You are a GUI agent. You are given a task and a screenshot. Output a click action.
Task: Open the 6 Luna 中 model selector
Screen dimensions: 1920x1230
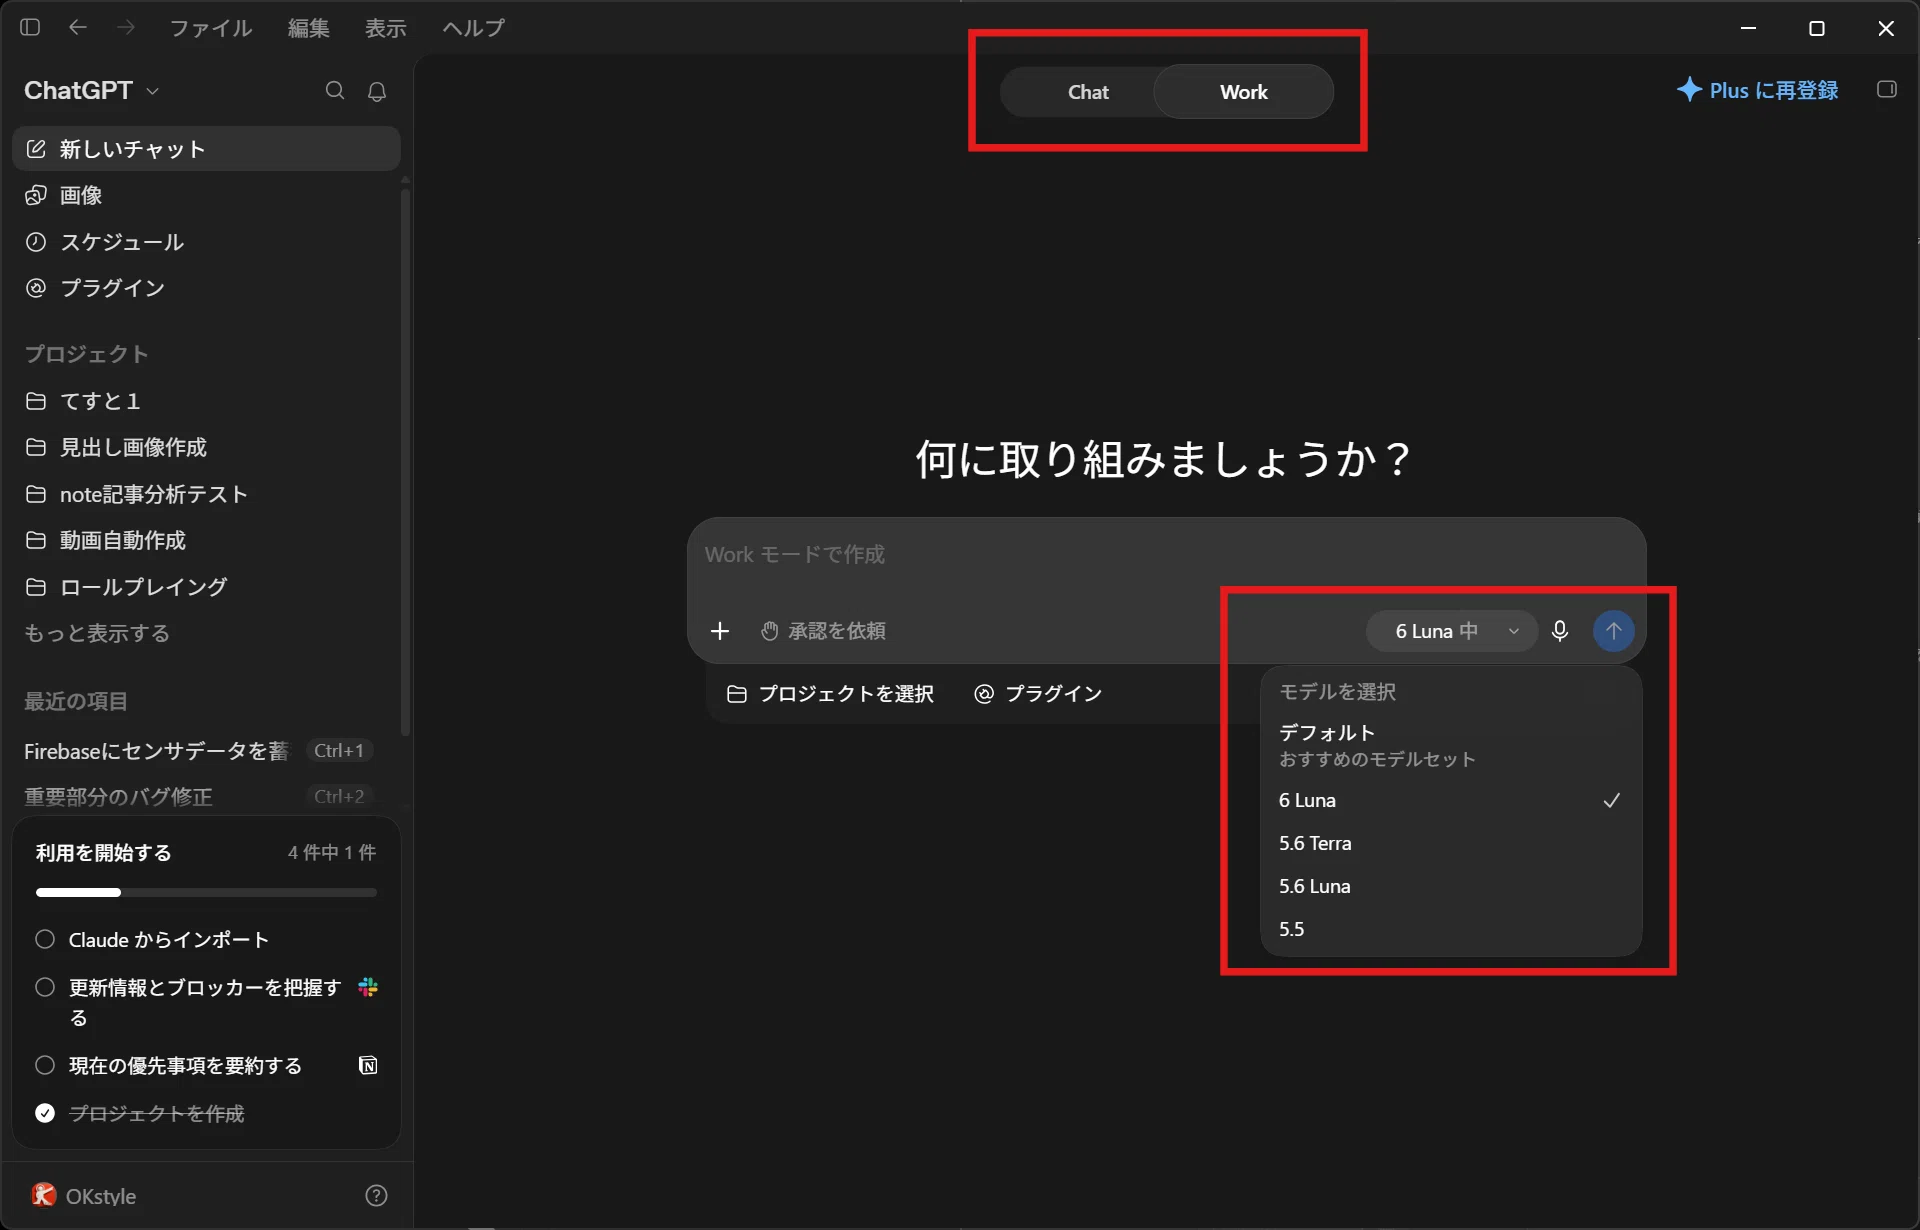[x=1451, y=631]
